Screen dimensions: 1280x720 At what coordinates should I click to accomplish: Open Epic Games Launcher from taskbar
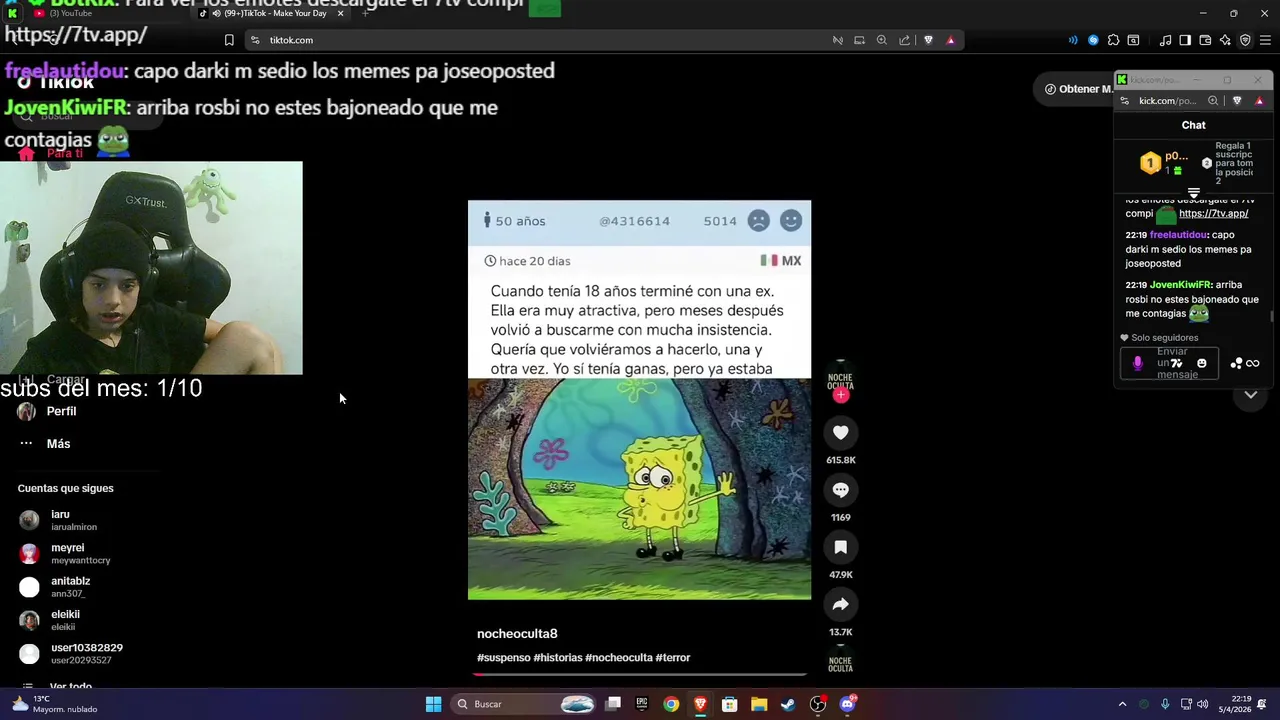point(642,704)
